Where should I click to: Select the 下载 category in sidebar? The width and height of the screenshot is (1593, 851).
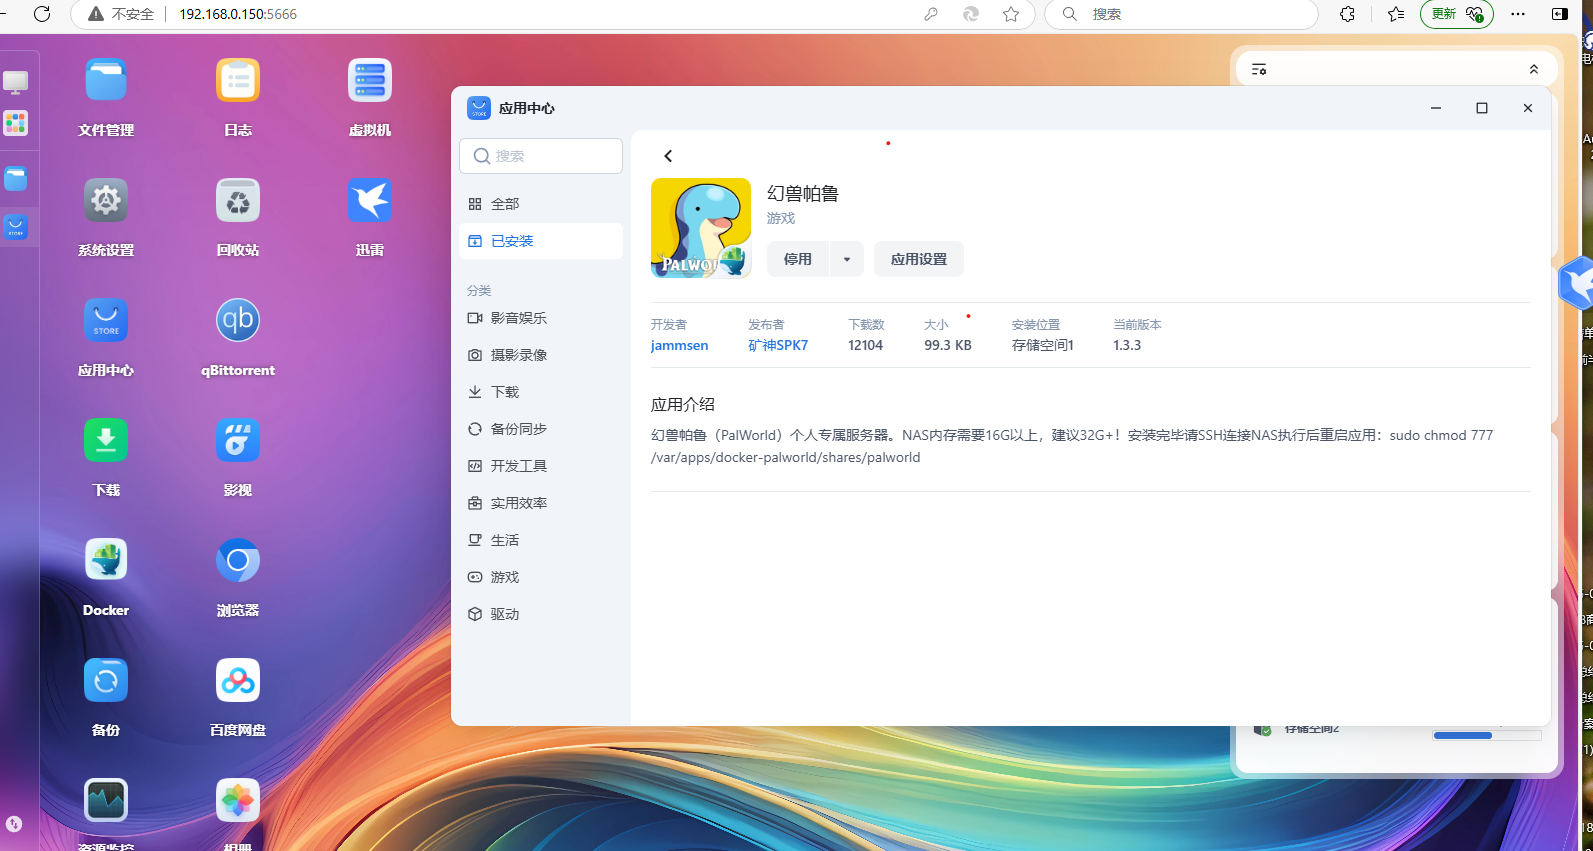point(541,392)
